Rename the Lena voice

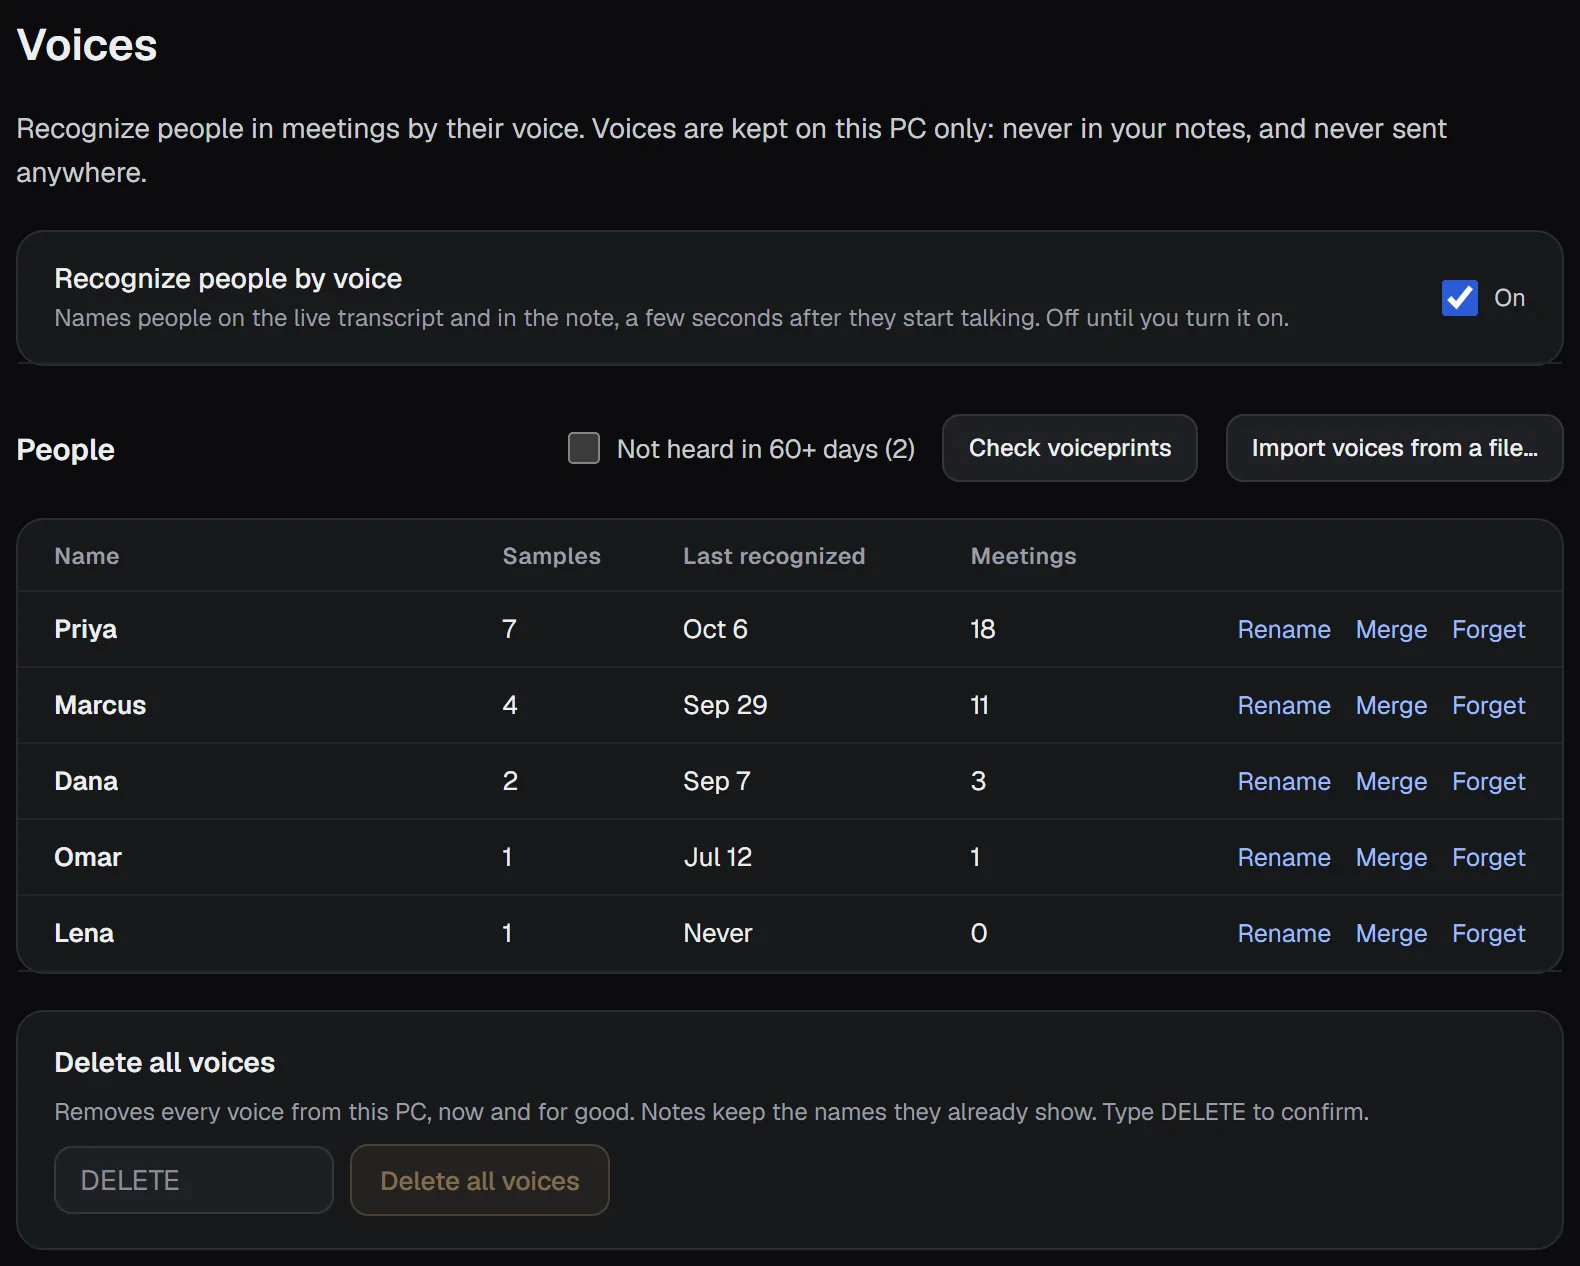(1284, 933)
